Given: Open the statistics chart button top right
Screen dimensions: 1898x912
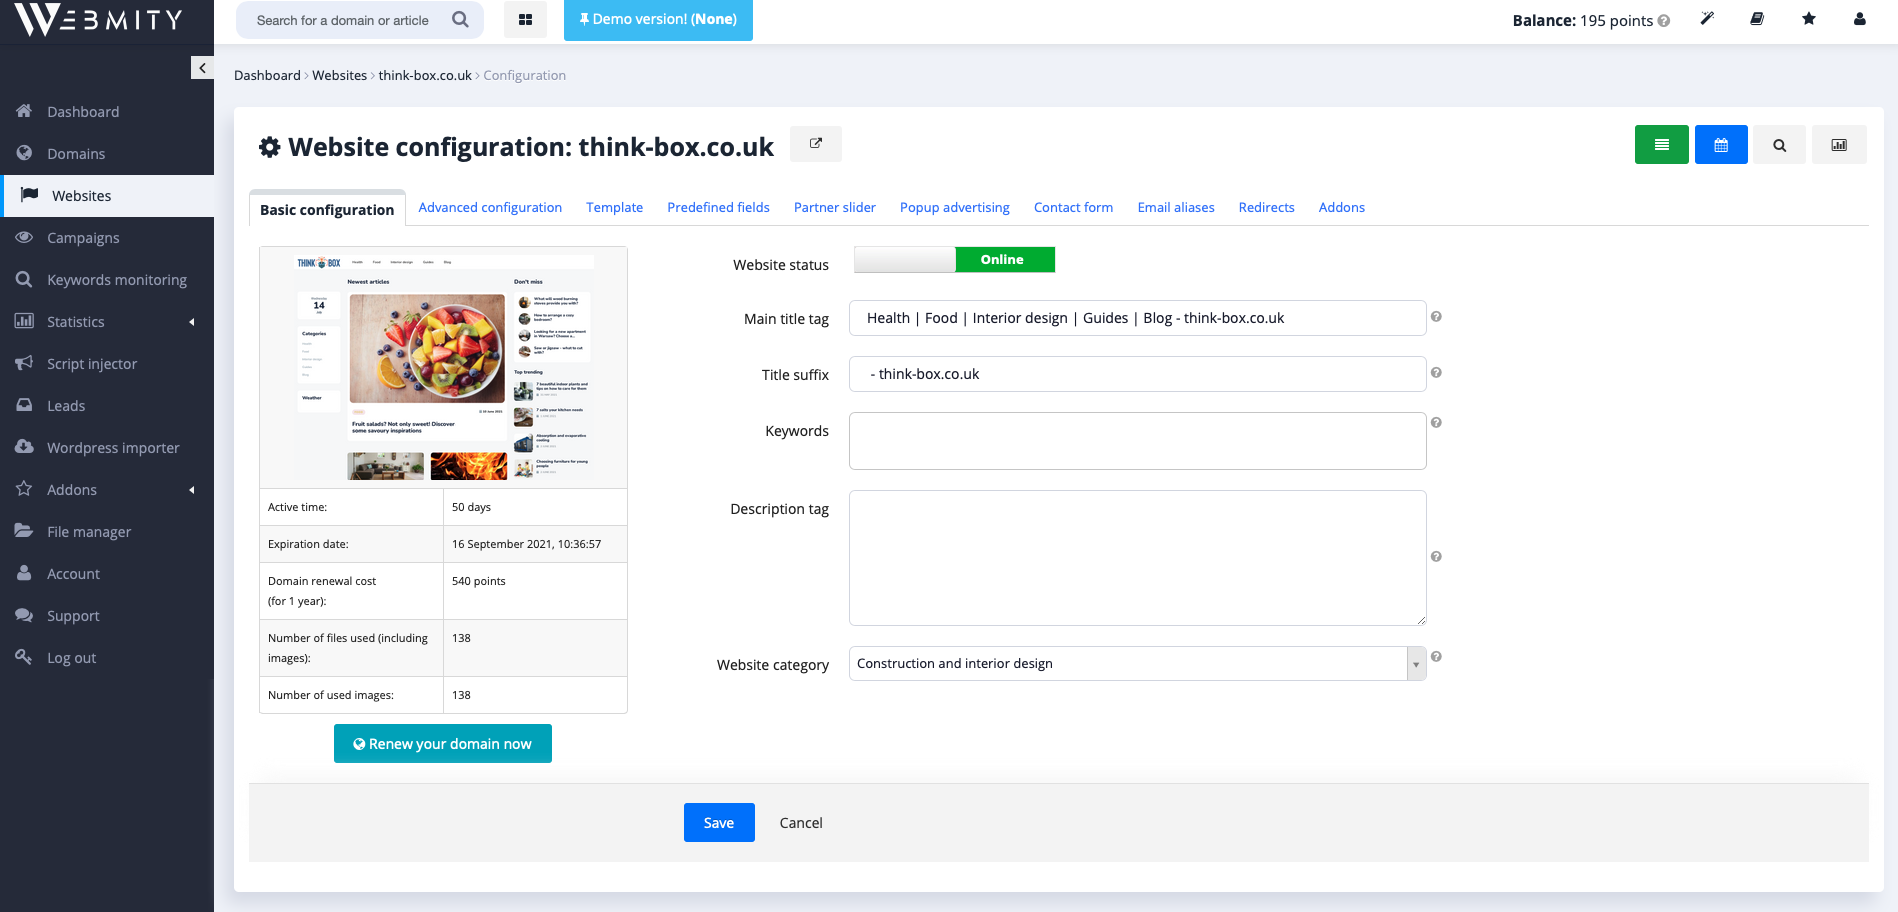Looking at the screenshot, I should click(1838, 144).
